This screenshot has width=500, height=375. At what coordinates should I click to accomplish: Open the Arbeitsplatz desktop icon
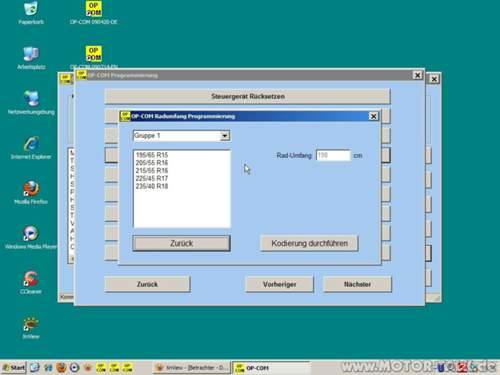pos(31,58)
